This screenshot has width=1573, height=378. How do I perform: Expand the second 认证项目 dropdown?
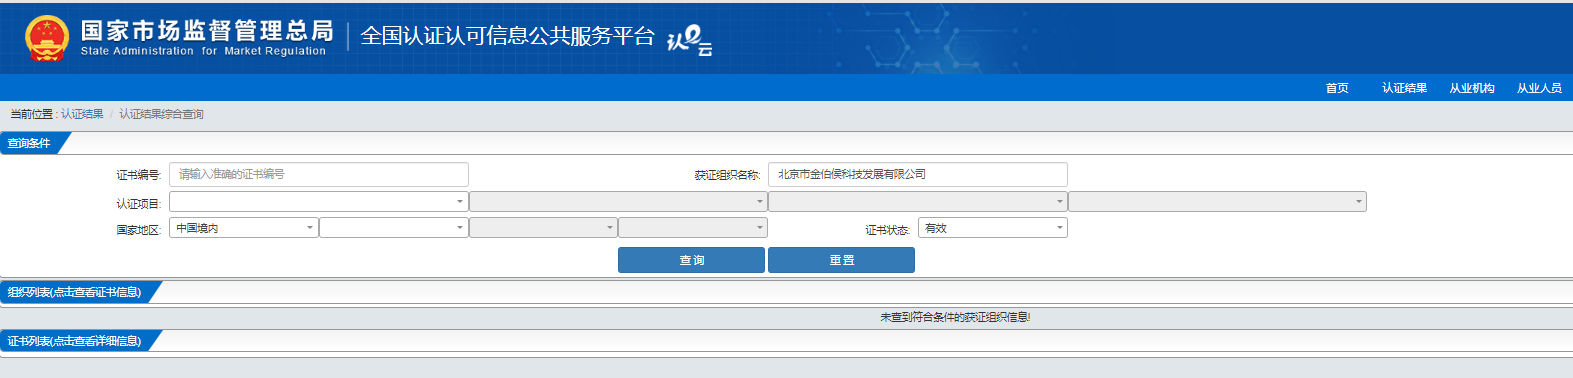[x=618, y=202]
